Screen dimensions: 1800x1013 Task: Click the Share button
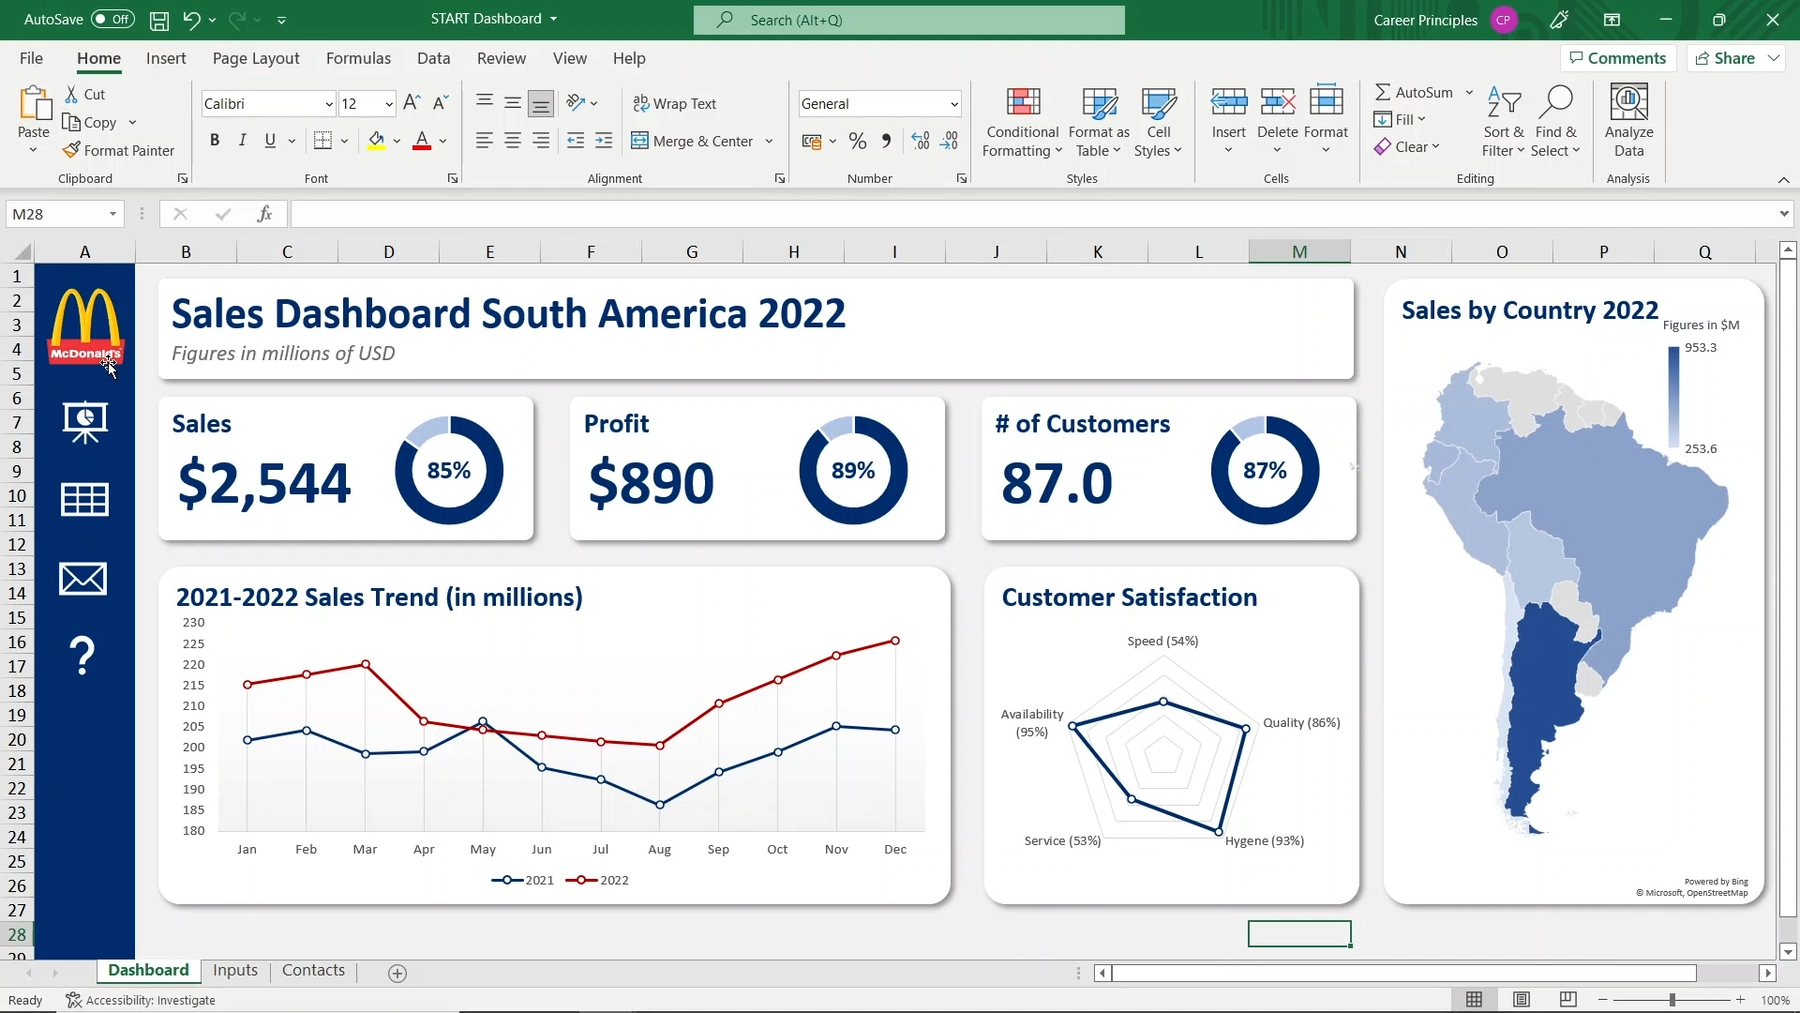pyautogui.click(x=1731, y=57)
